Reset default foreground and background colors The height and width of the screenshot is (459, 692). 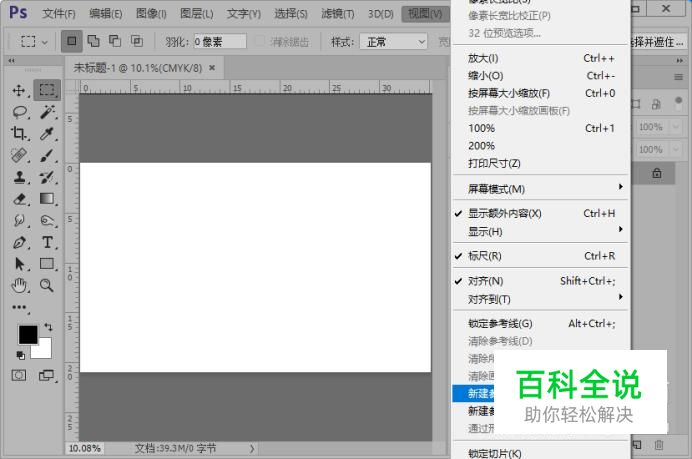(x=20, y=355)
